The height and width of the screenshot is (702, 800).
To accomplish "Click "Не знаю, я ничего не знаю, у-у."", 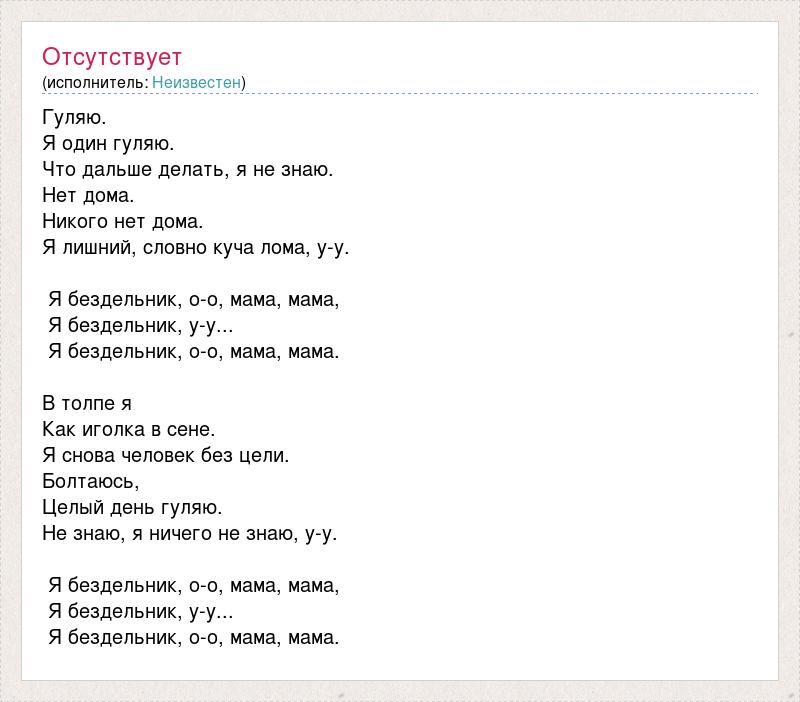I will (190, 533).
